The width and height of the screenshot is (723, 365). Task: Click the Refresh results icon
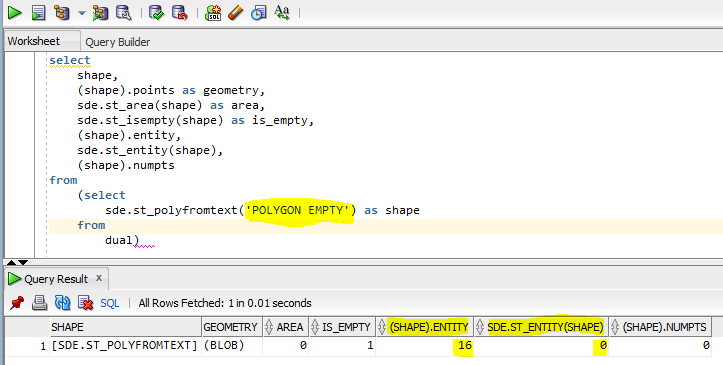(x=62, y=303)
